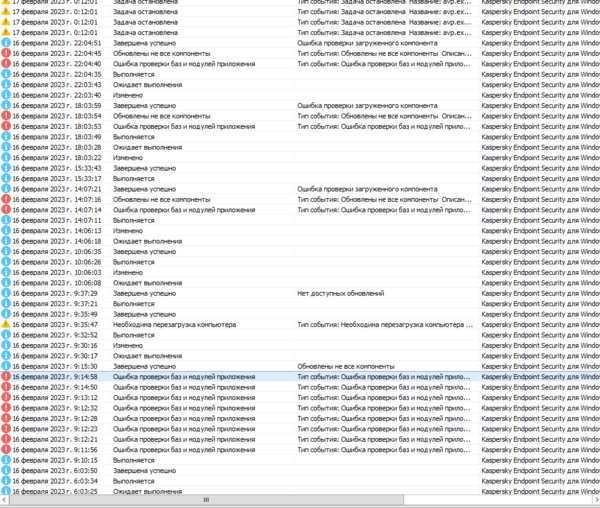
Task: Click the scrollbar left arrow
Action: [x=4, y=500]
